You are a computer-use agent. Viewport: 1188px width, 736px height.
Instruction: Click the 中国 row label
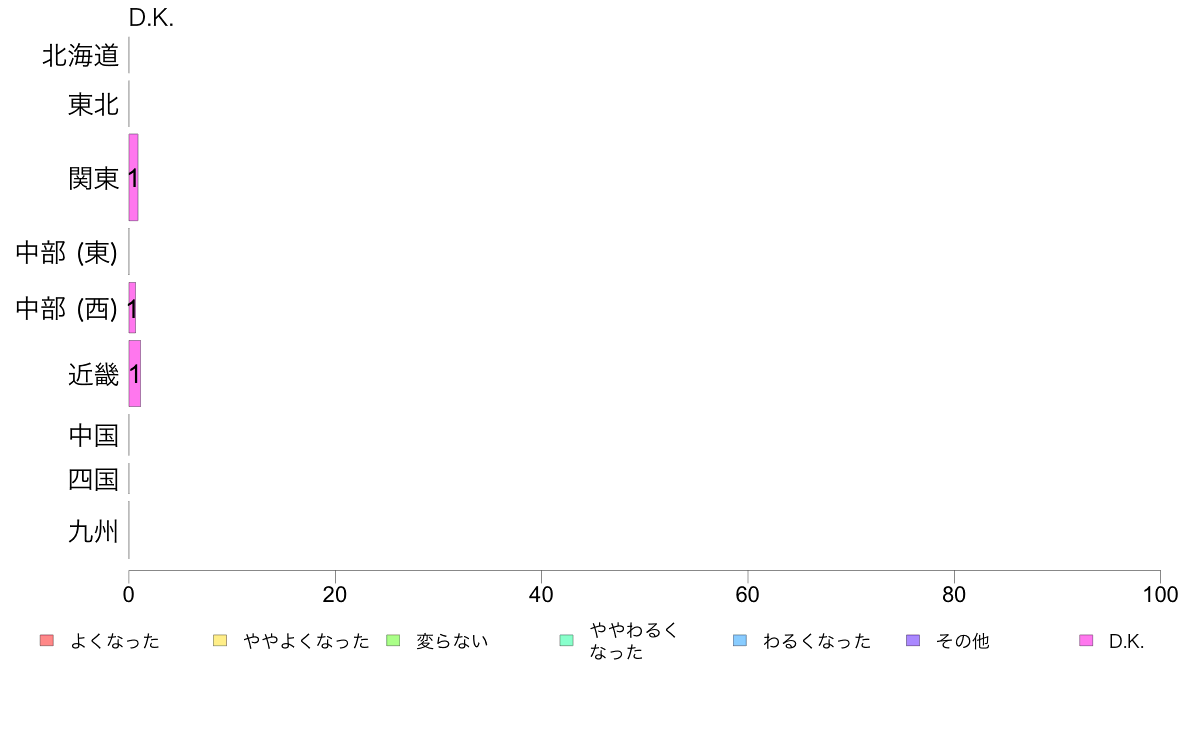[93, 435]
